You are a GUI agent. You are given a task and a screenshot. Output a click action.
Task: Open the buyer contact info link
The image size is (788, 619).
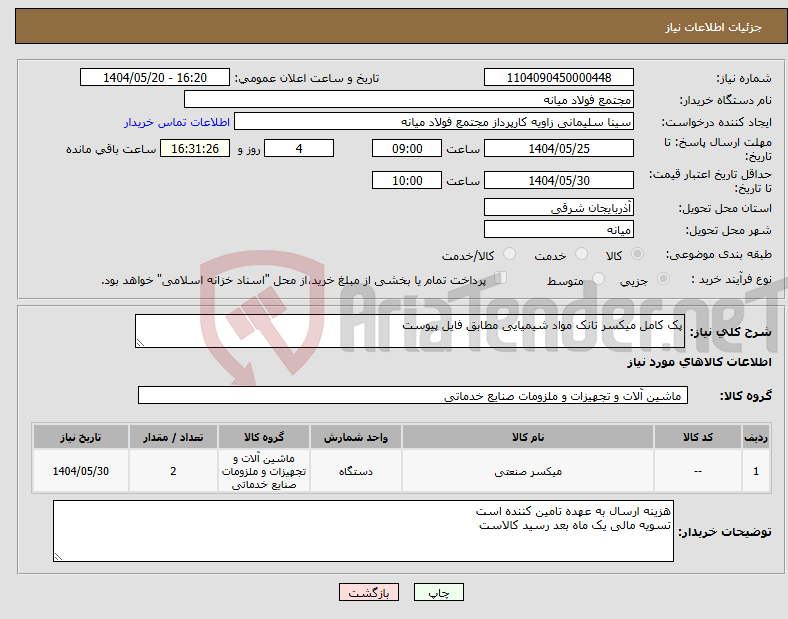(x=177, y=122)
